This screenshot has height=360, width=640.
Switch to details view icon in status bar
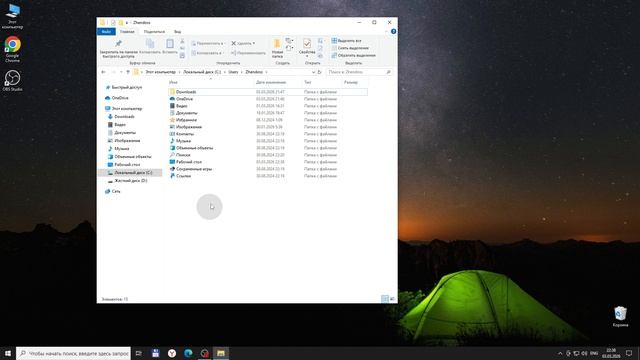[x=384, y=299]
